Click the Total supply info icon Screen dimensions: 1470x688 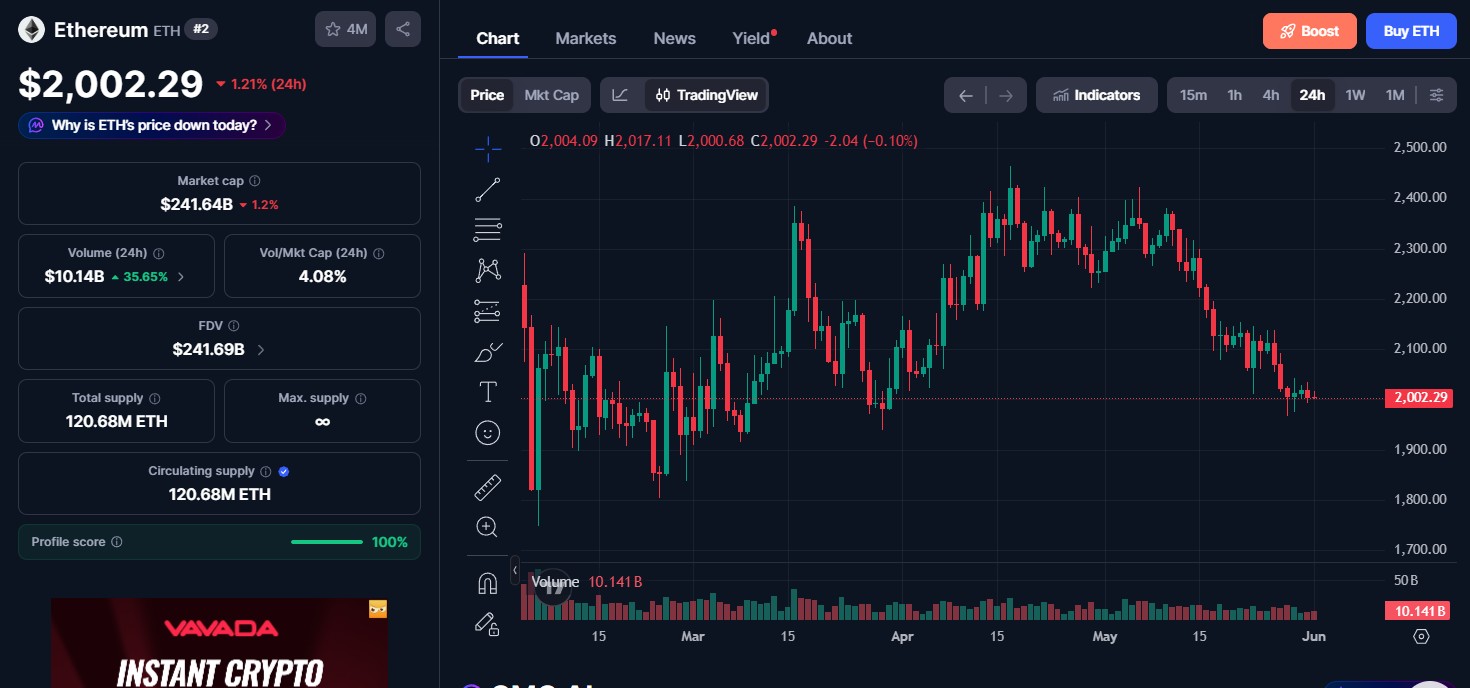155,398
